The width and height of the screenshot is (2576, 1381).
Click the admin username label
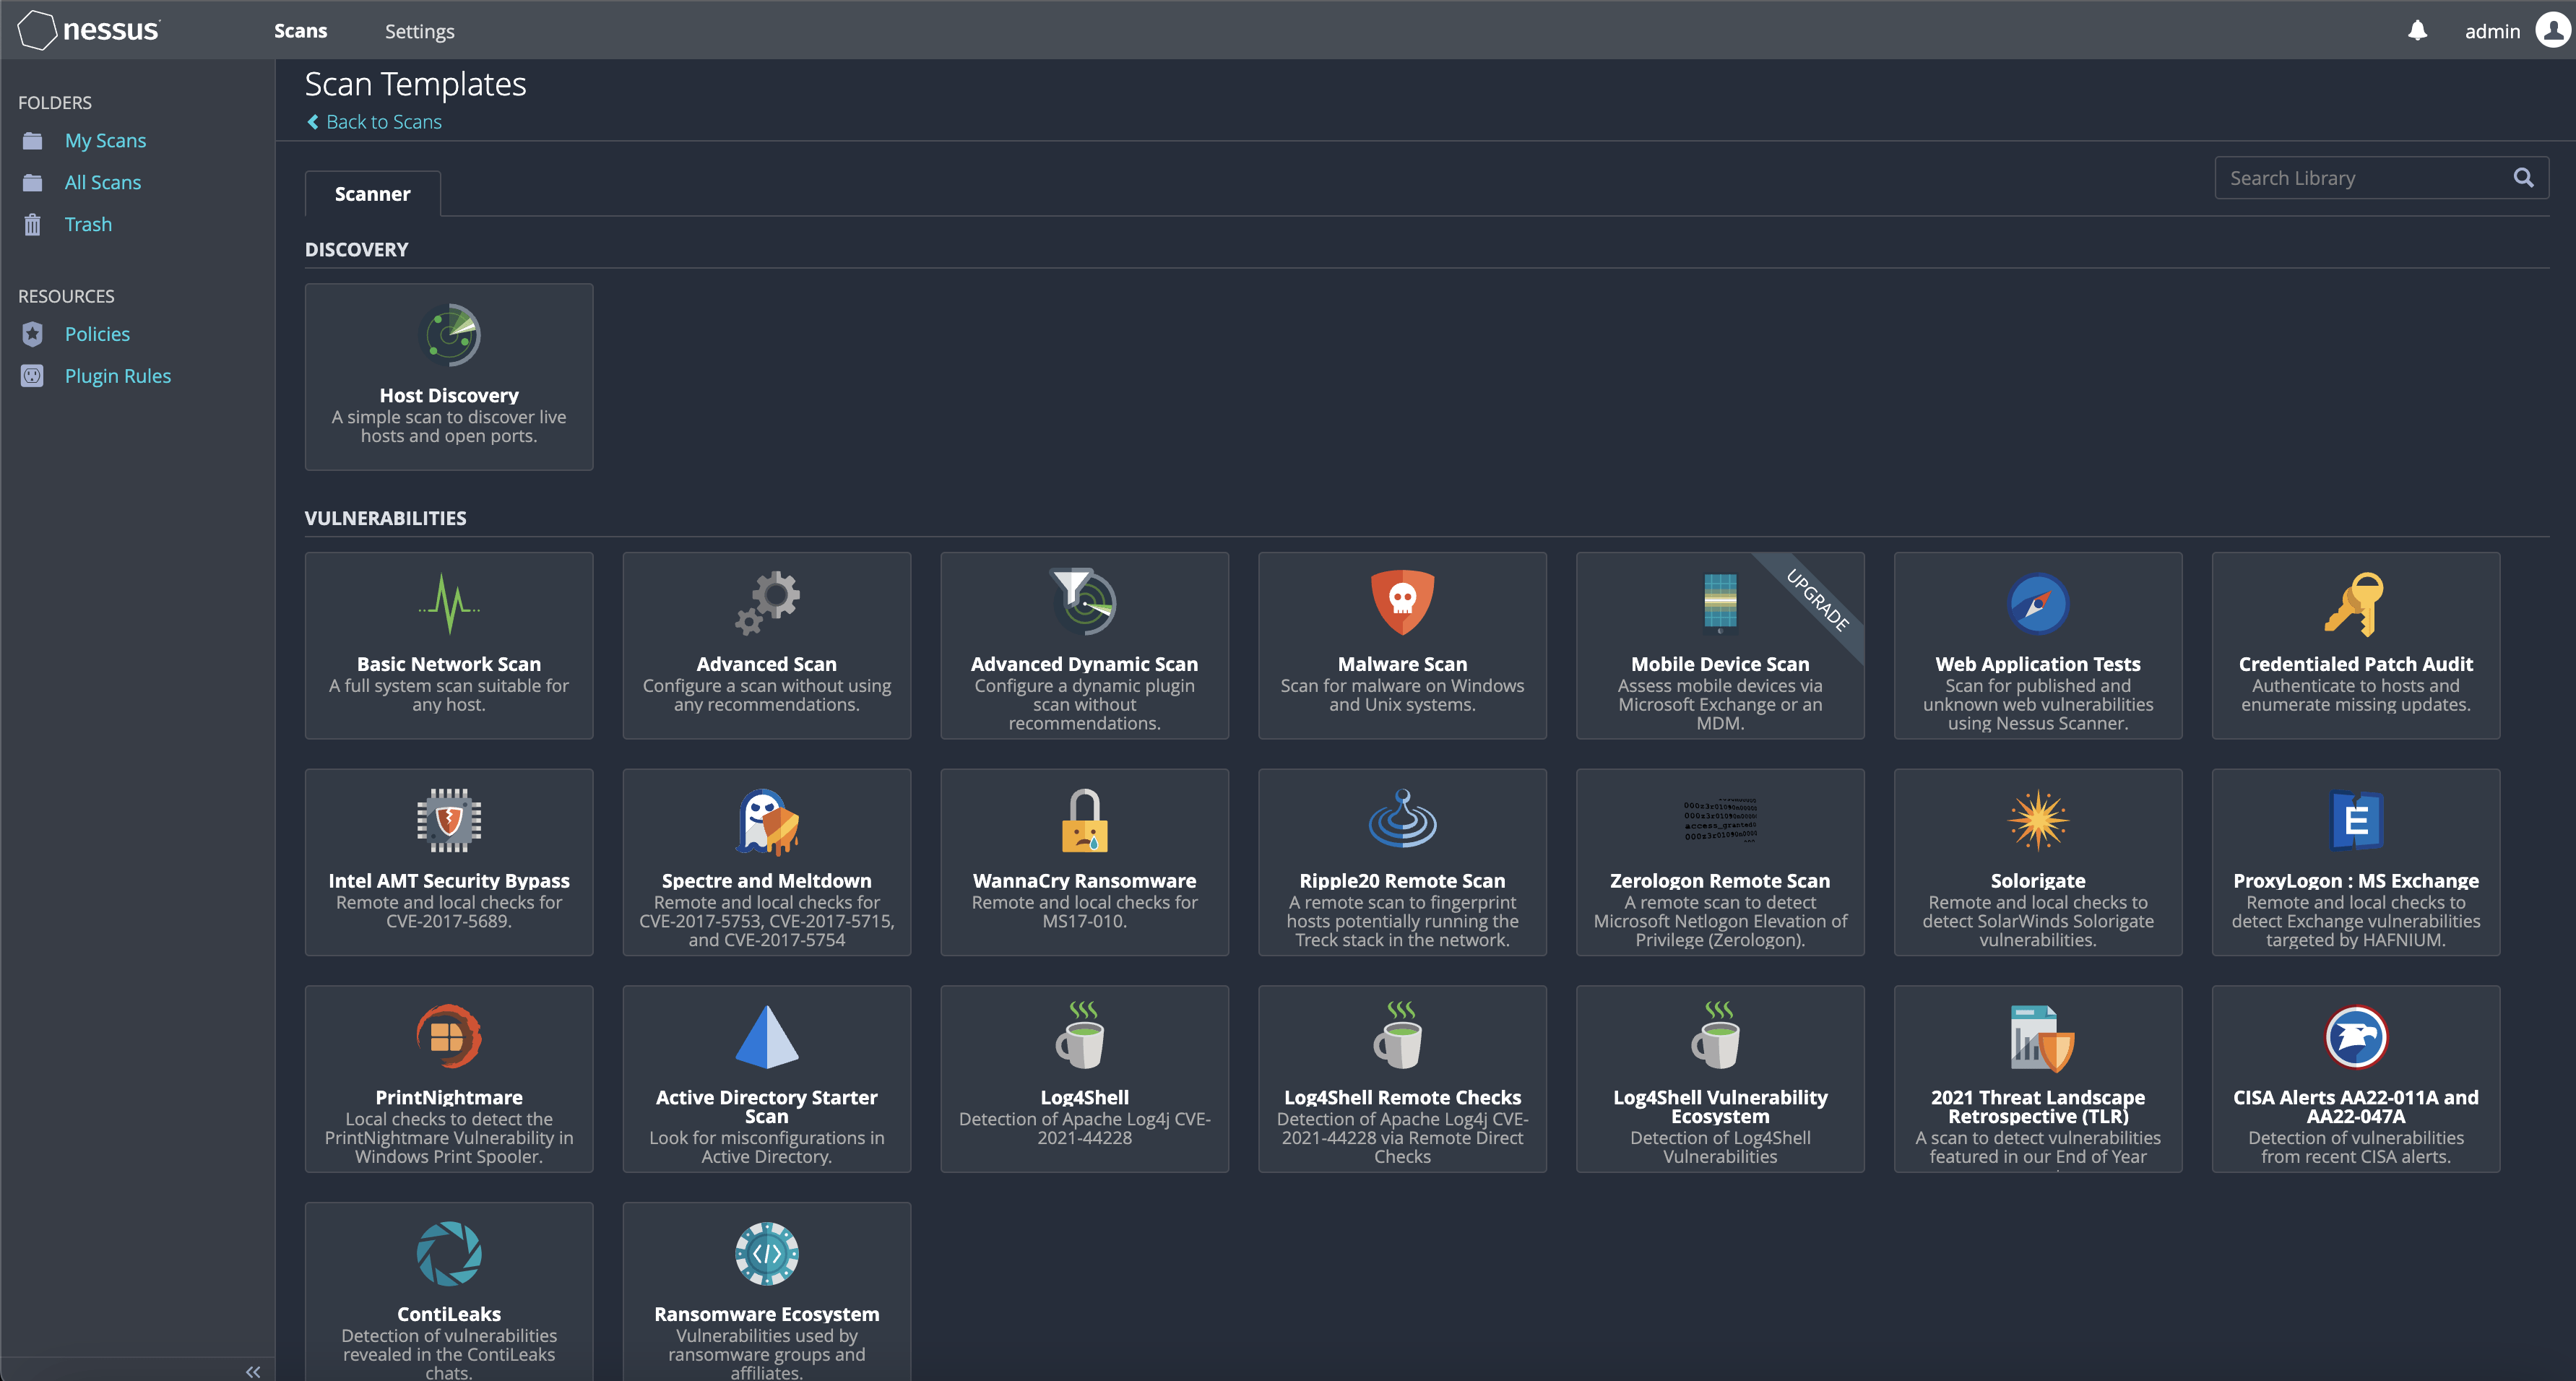(2491, 31)
